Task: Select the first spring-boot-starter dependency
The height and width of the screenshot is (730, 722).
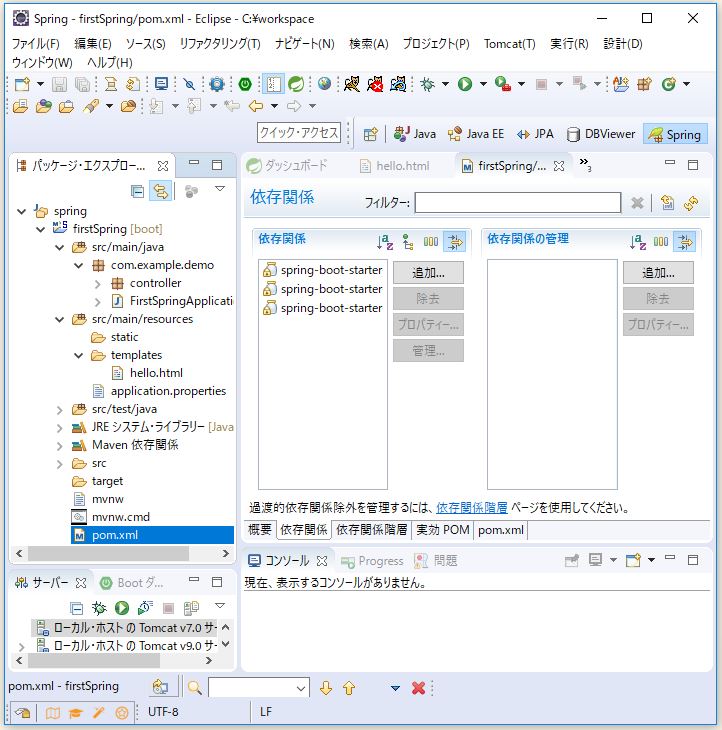Action: point(323,270)
